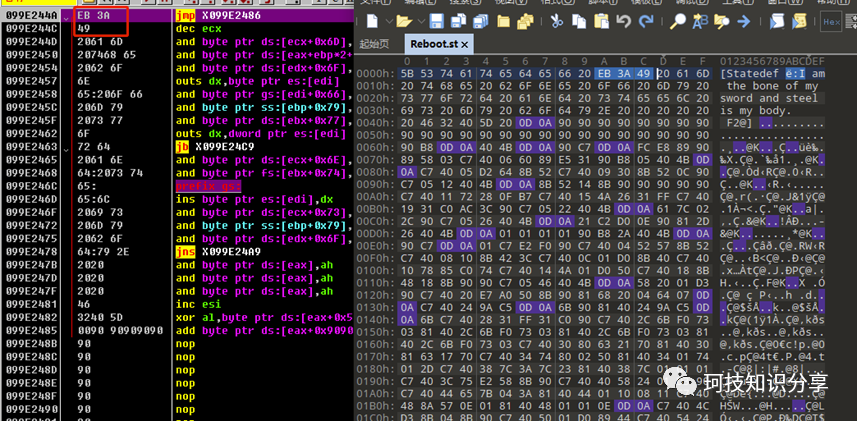Select the dec ecx instruction

coord(198,28)
